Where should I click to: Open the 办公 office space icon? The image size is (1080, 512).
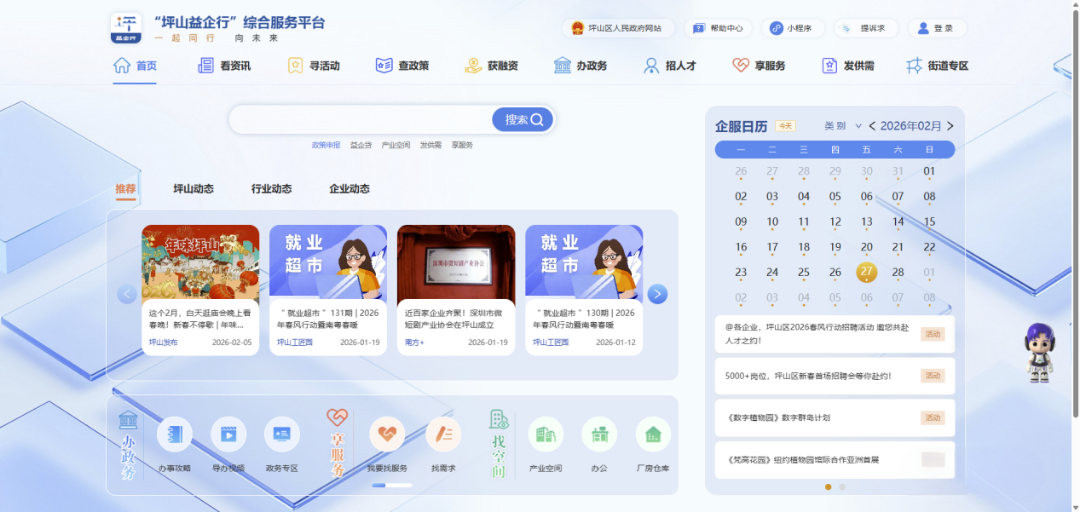coord(599,435)
